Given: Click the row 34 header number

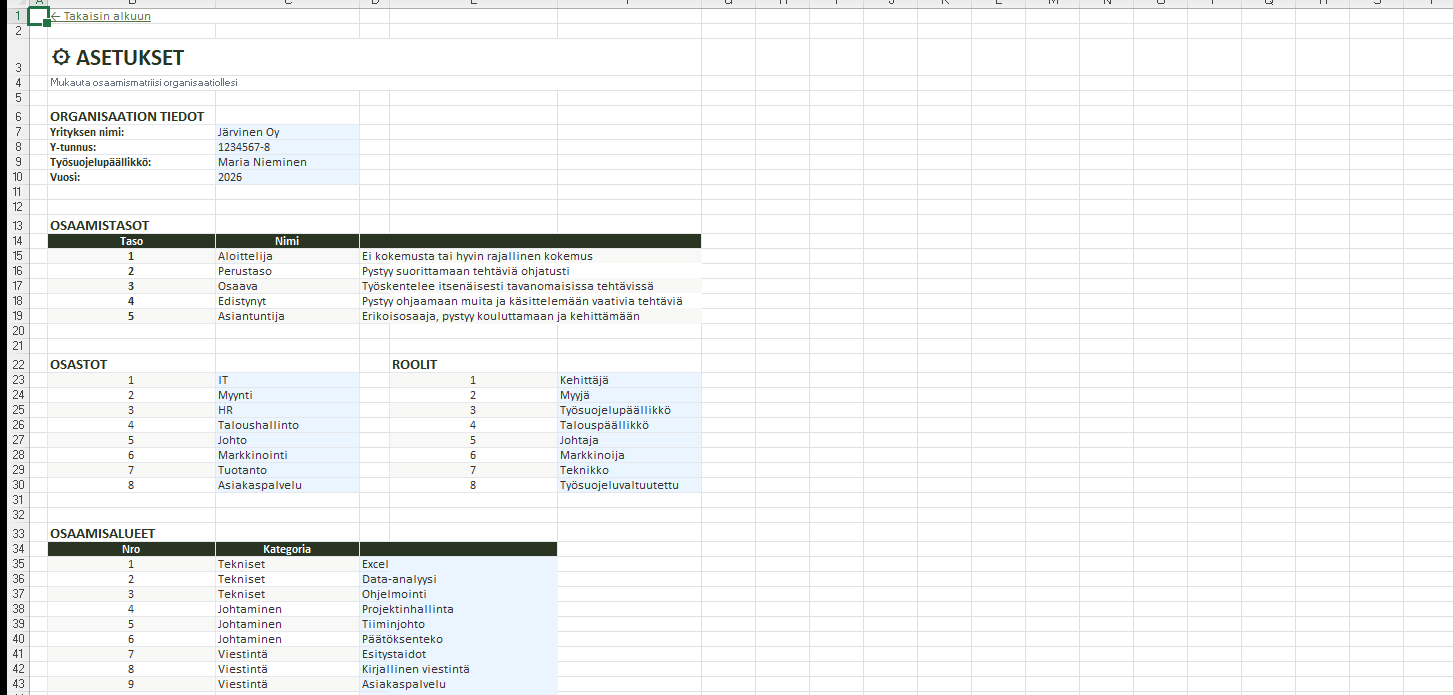Looking at the screenshot, I should (17, 549).
